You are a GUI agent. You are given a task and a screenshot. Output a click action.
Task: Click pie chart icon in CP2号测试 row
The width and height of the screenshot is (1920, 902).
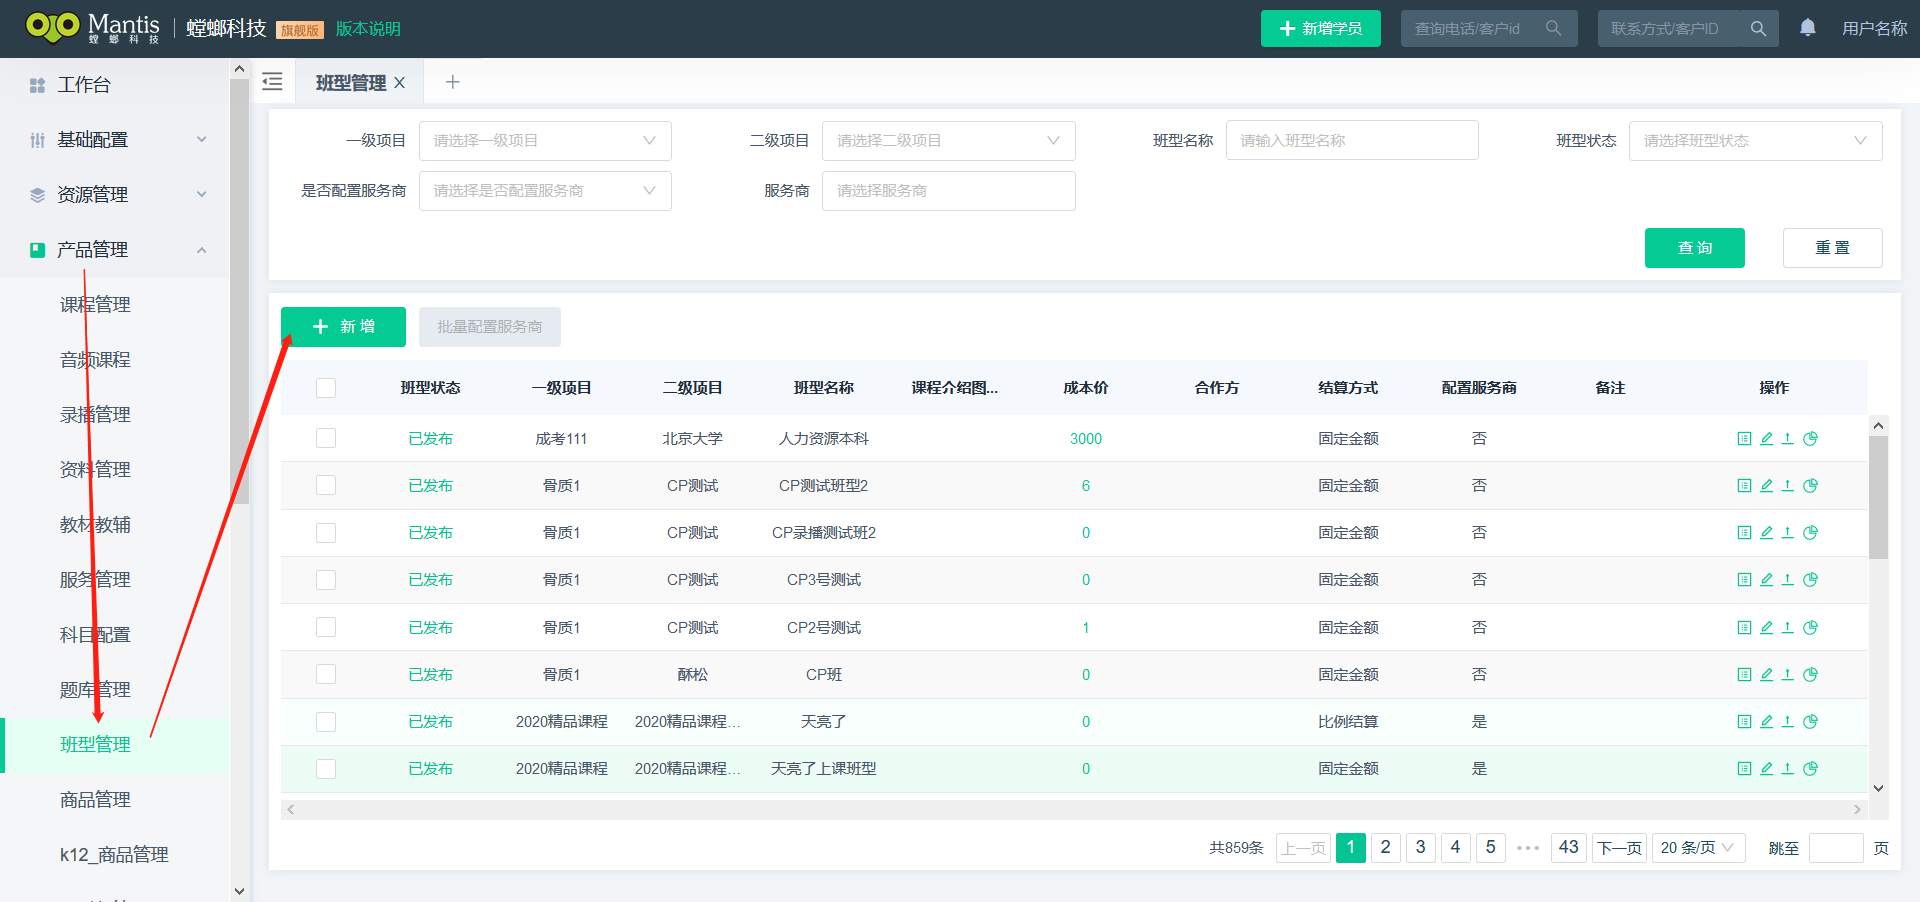pos(1810,628)
